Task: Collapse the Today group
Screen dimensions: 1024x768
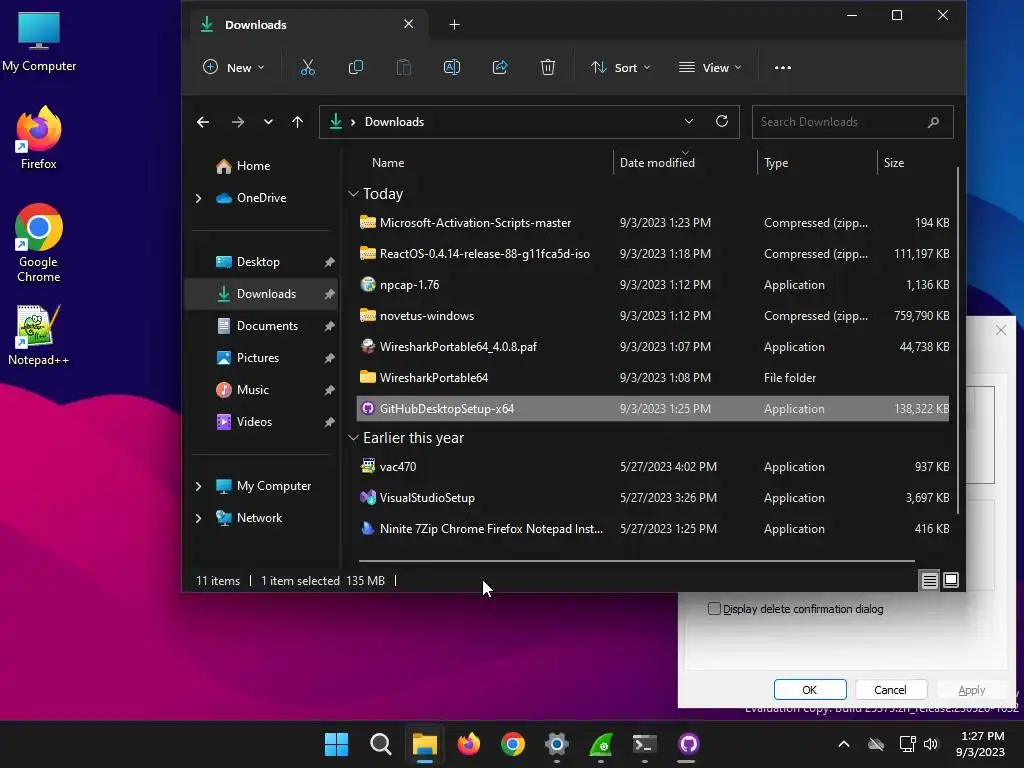Action: coord(353,194)
